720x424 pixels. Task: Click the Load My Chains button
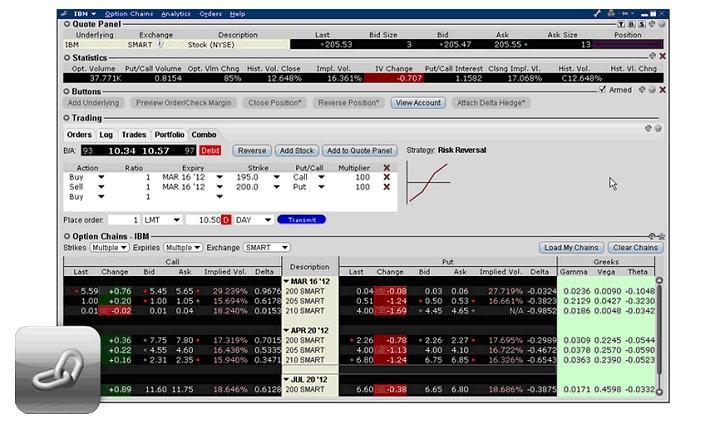click(571, 248)
